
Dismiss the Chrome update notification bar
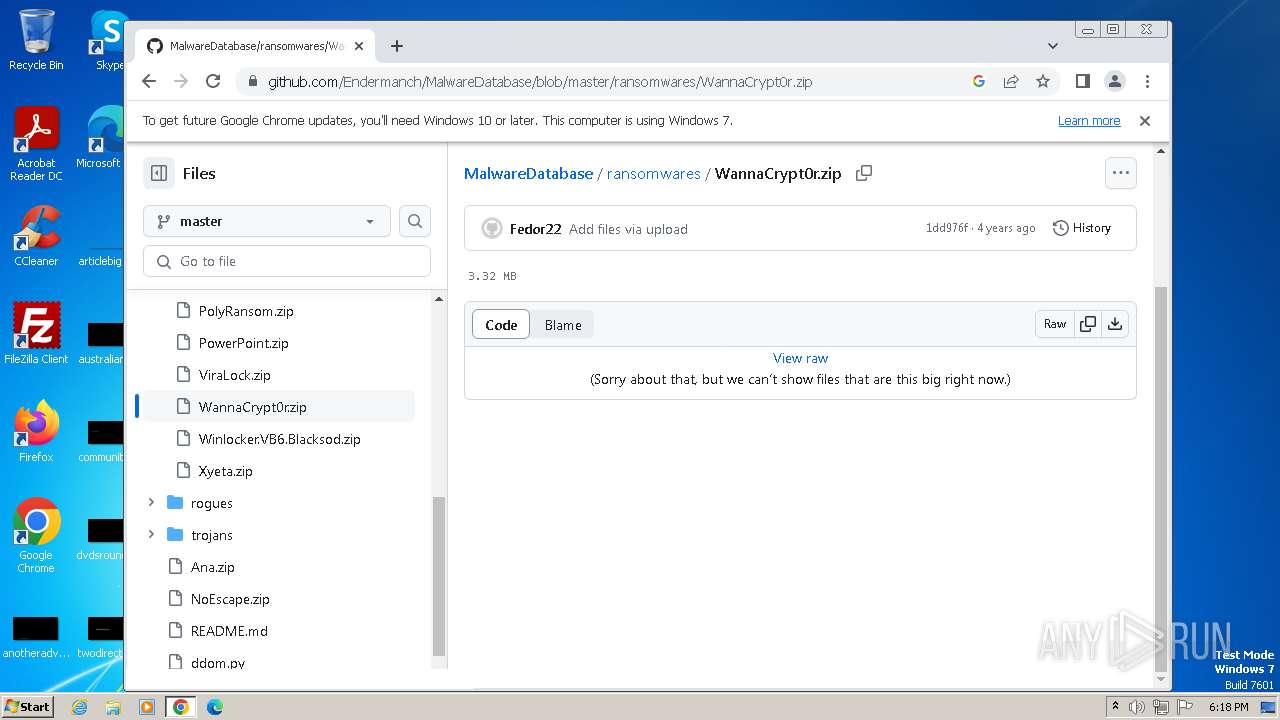pyautogui.click(x=1145, y=120)
